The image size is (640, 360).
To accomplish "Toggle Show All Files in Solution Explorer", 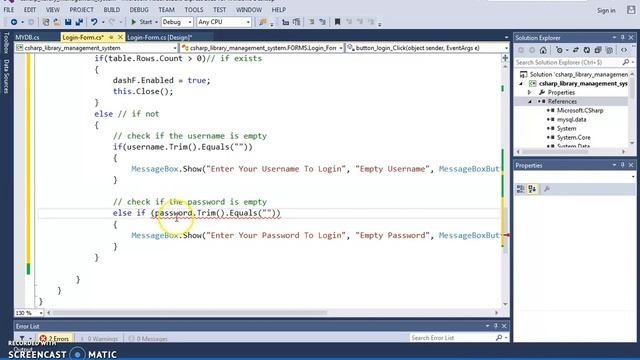I will point(609,50).
